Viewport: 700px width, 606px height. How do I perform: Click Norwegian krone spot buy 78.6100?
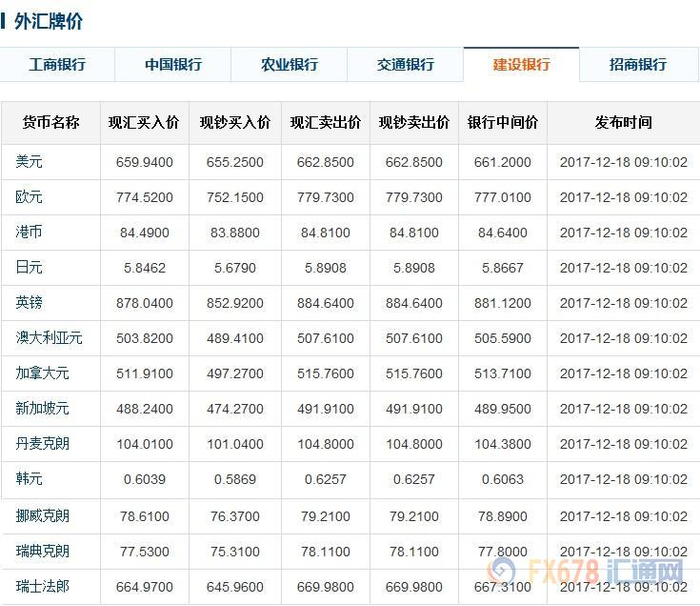coord(145,517)
